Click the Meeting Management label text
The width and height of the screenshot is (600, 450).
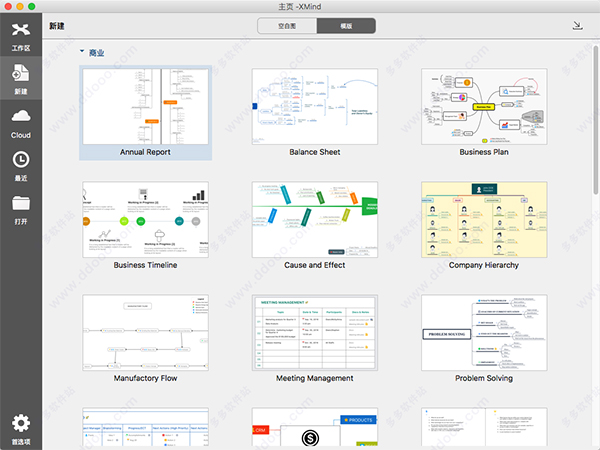[315, 378]
